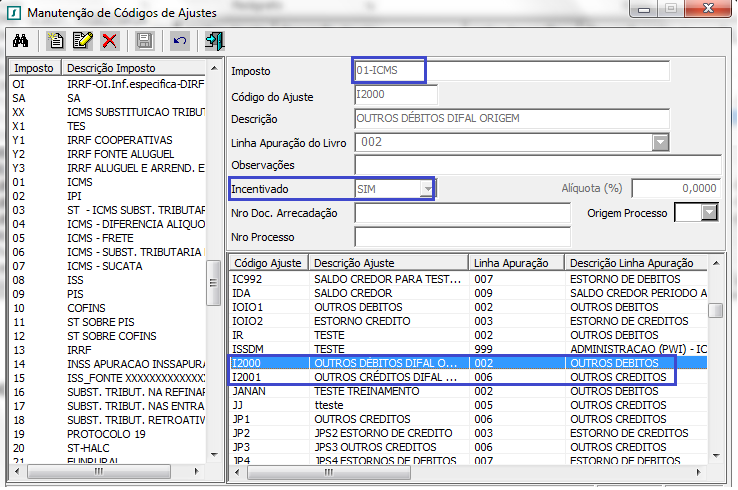Click the new record document icon

[57, 41]
